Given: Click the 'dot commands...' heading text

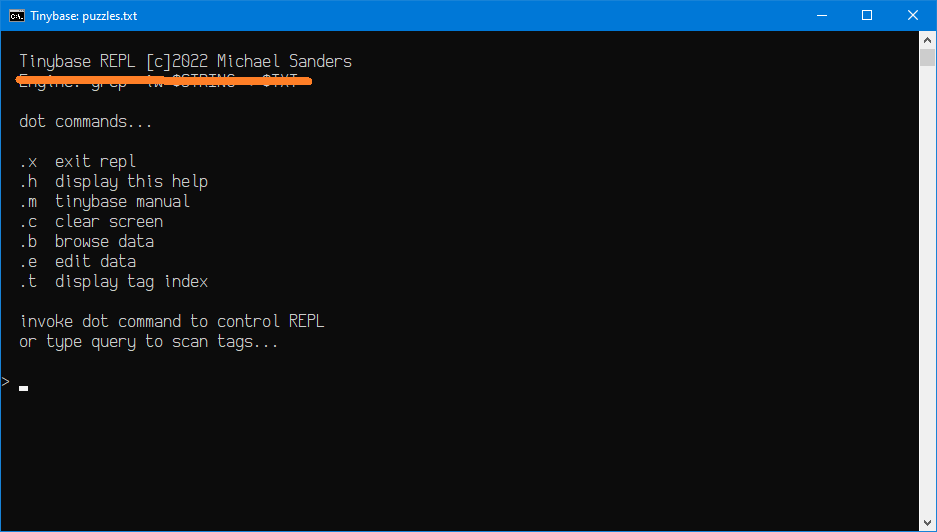Looking at the screenshot, I should coord(86,122).
